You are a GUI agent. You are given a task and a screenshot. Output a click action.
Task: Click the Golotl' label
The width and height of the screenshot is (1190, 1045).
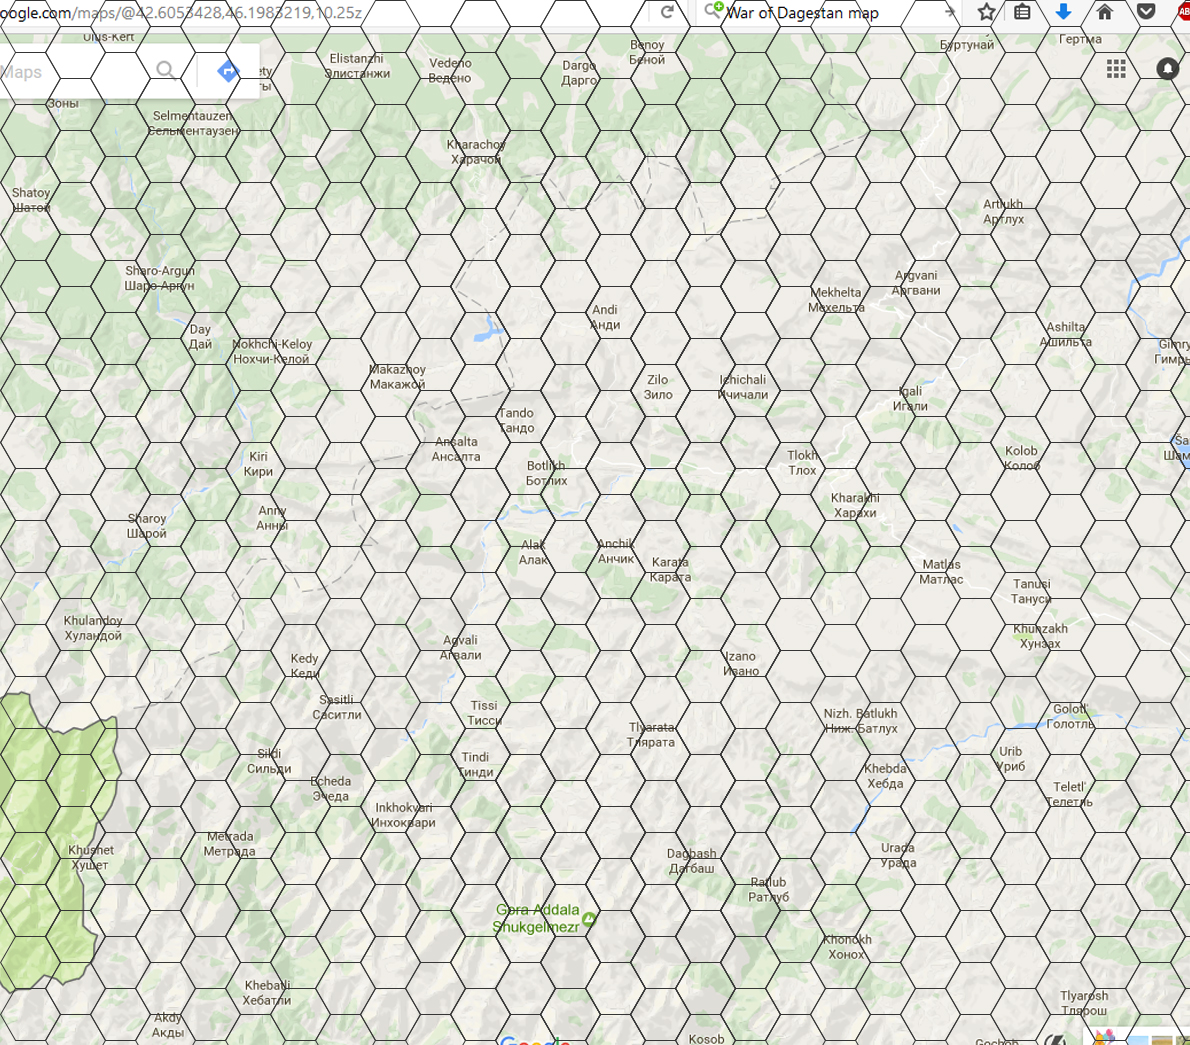[1070, 716]
